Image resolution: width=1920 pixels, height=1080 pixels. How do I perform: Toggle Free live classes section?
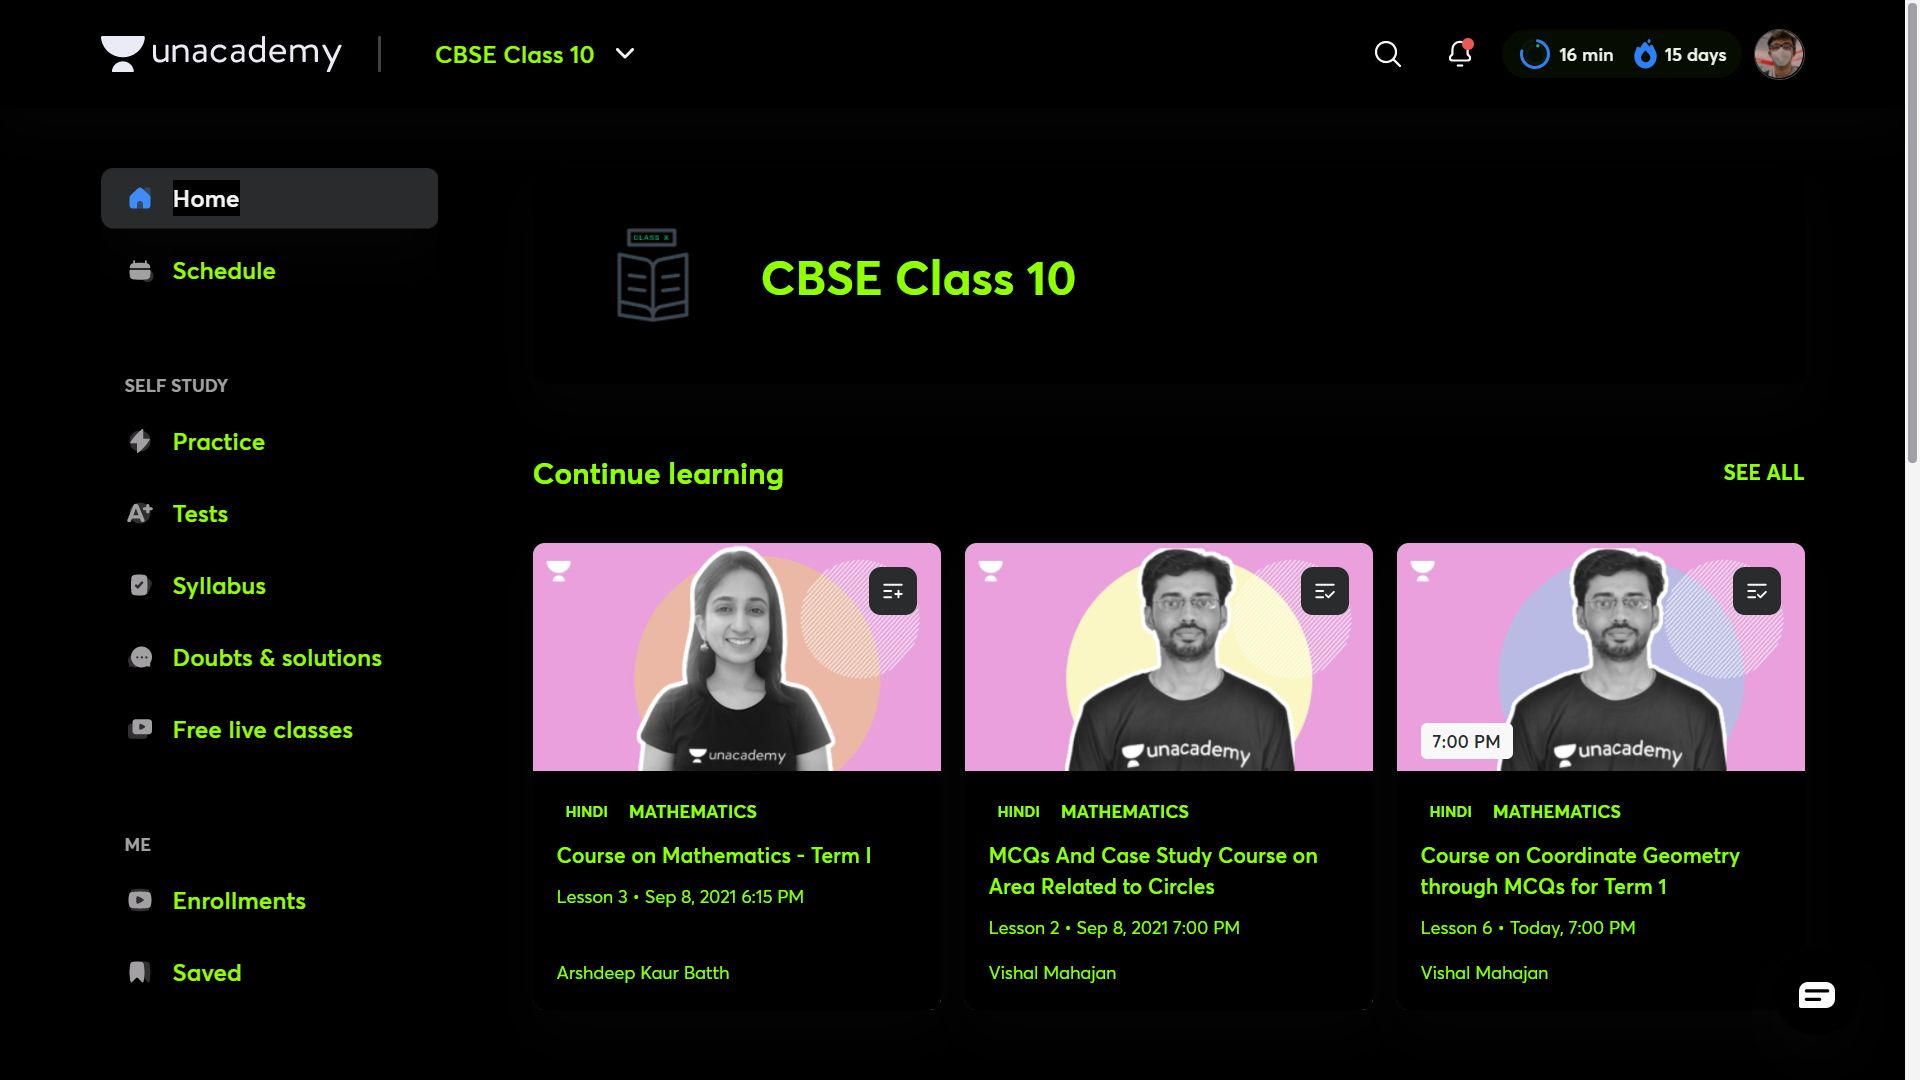(262, 728)
